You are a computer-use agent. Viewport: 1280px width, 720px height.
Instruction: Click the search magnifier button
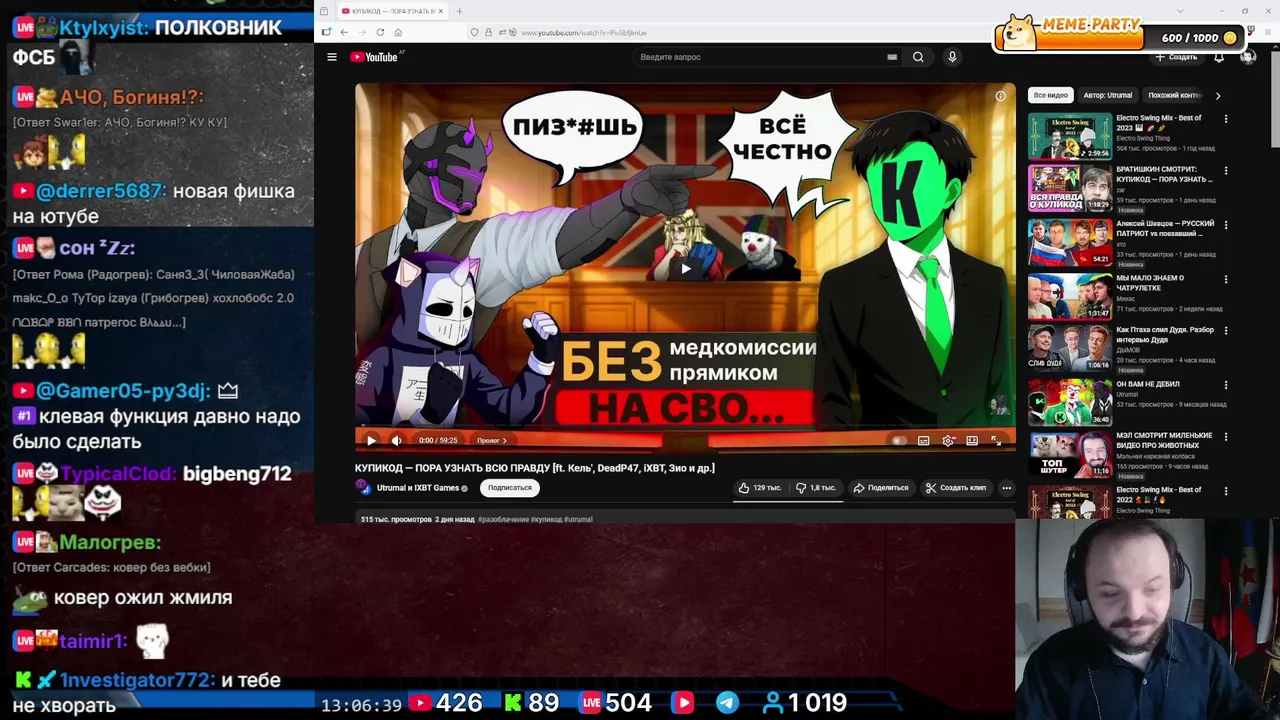click(918, 57)
